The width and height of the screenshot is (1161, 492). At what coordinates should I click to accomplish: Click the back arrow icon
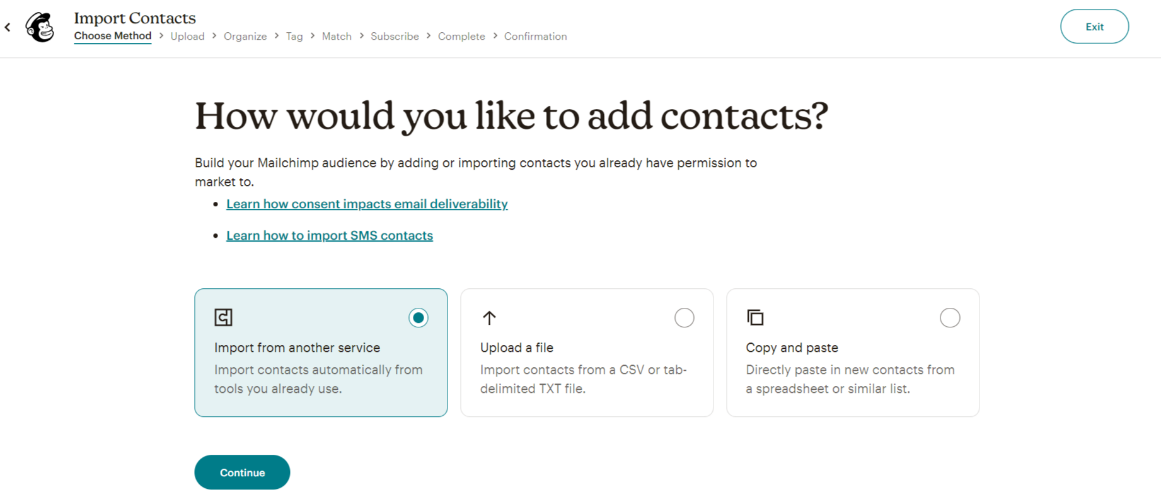point(8,27)
